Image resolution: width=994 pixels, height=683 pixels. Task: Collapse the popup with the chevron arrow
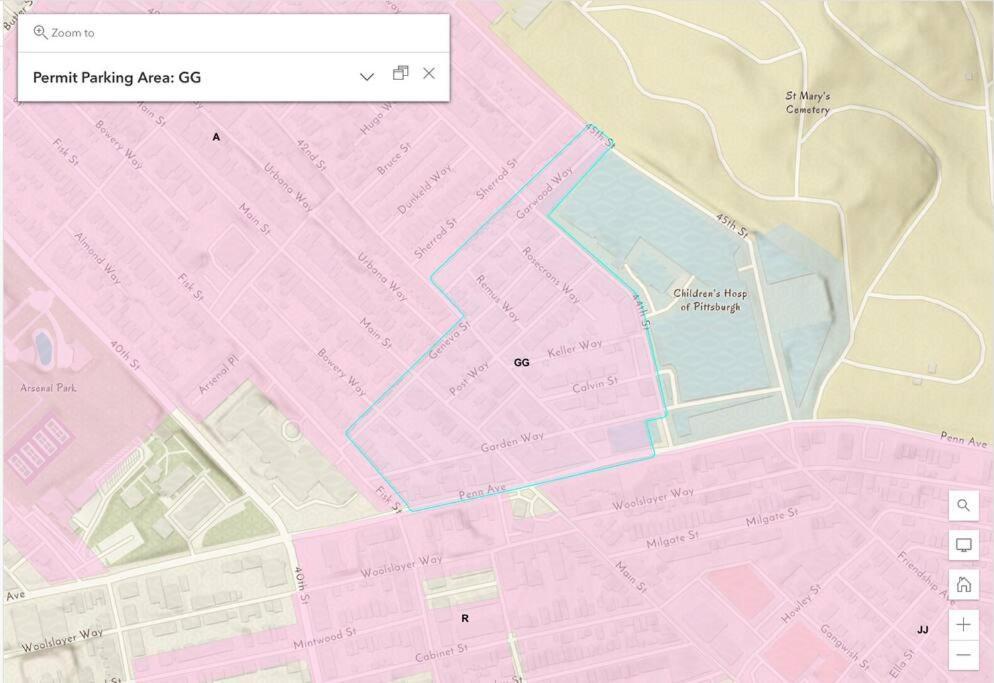pos(367,77)
